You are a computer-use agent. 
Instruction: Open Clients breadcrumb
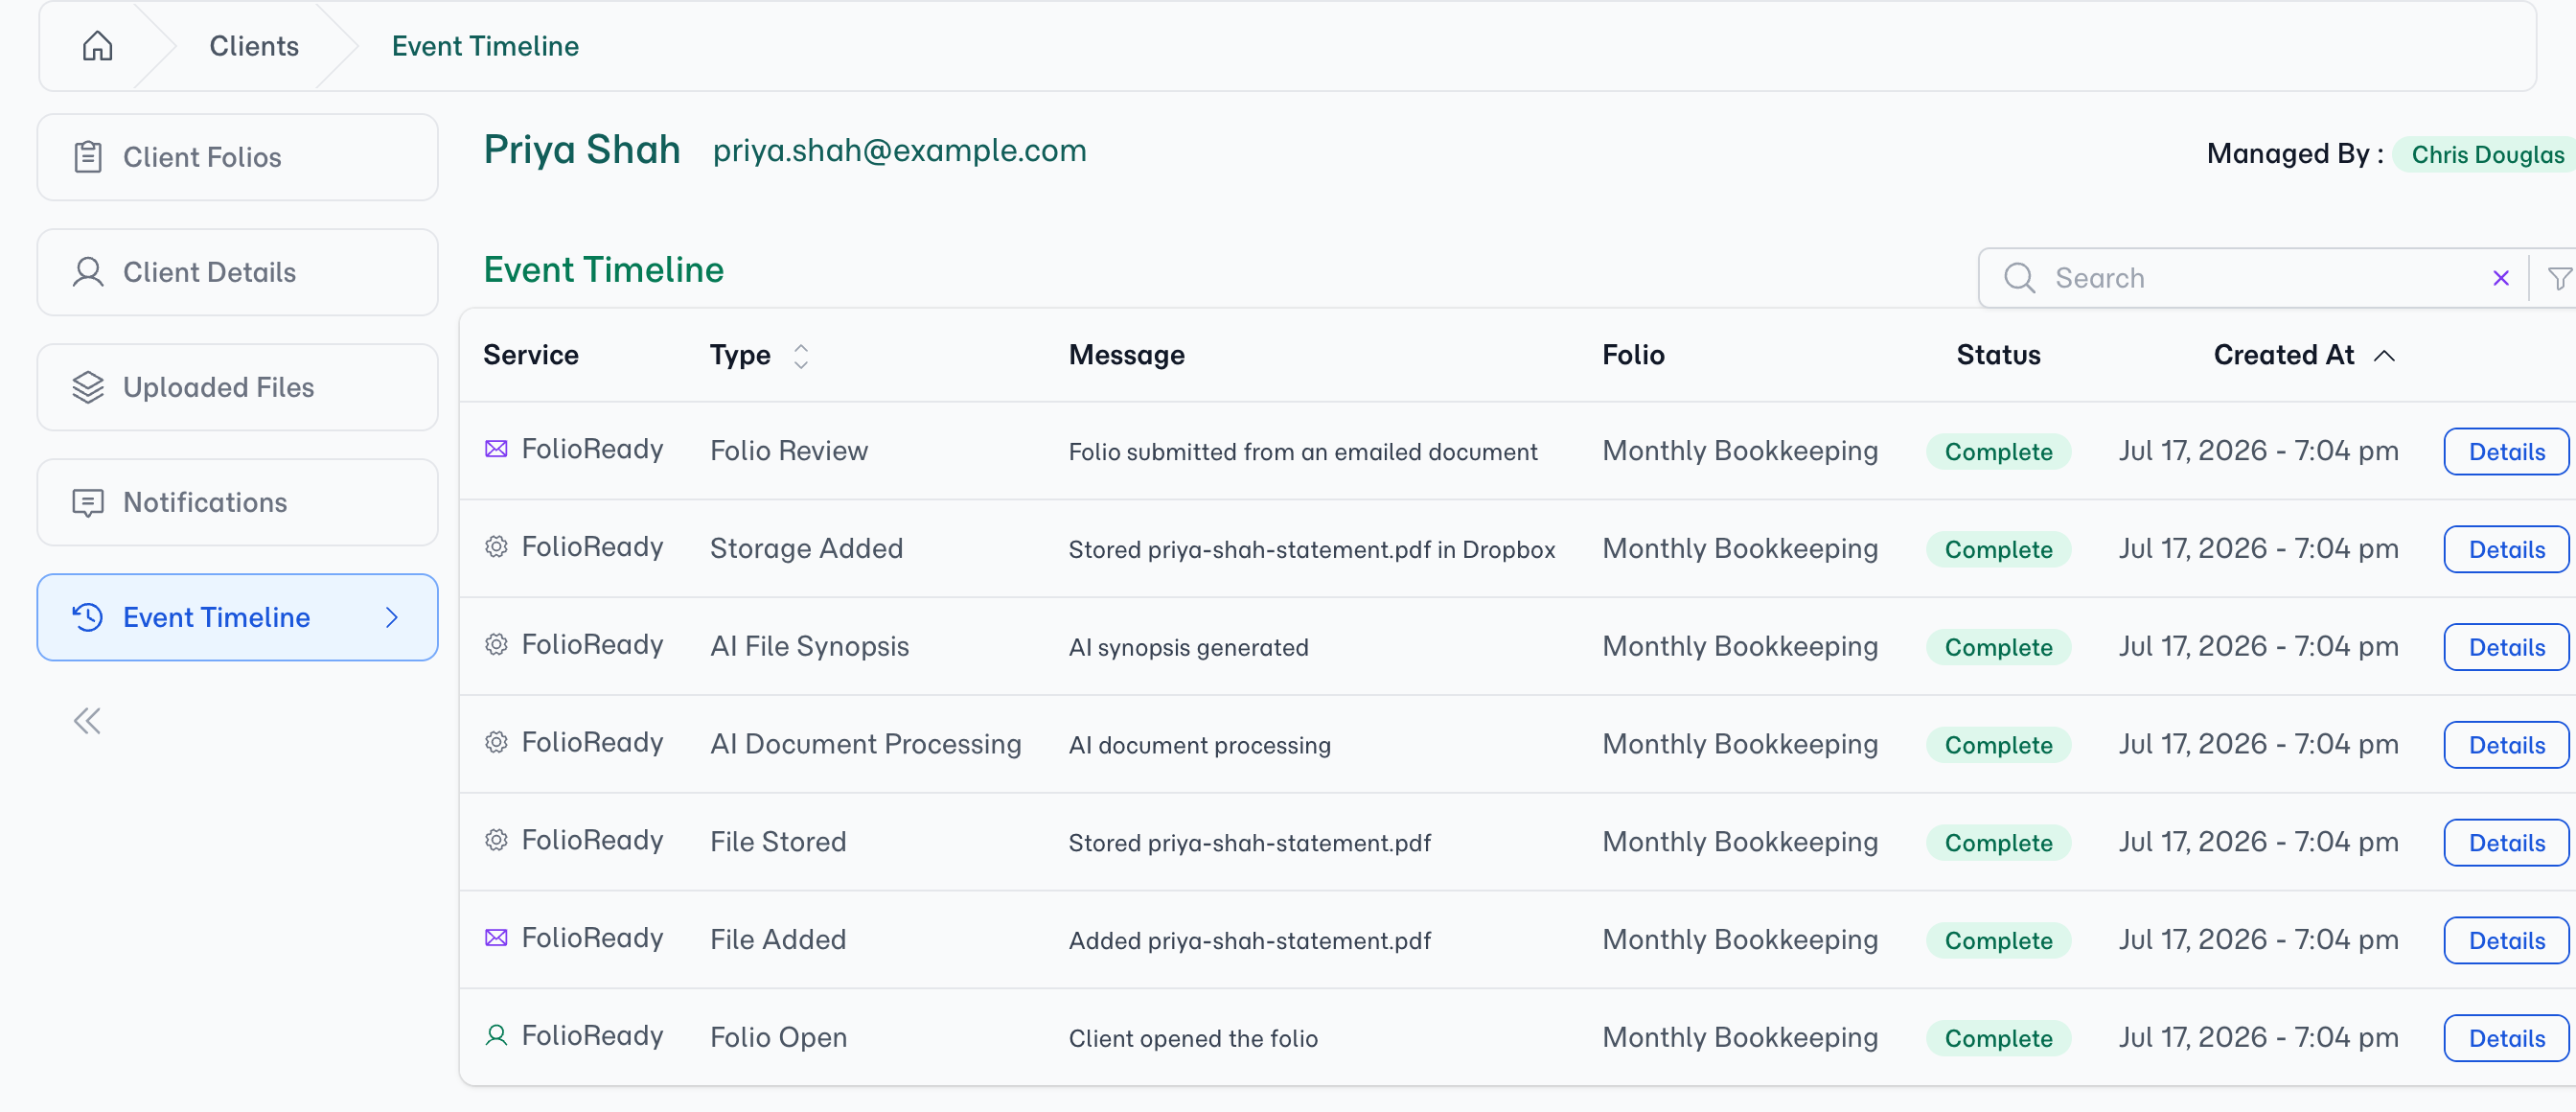tap(254, 46)
